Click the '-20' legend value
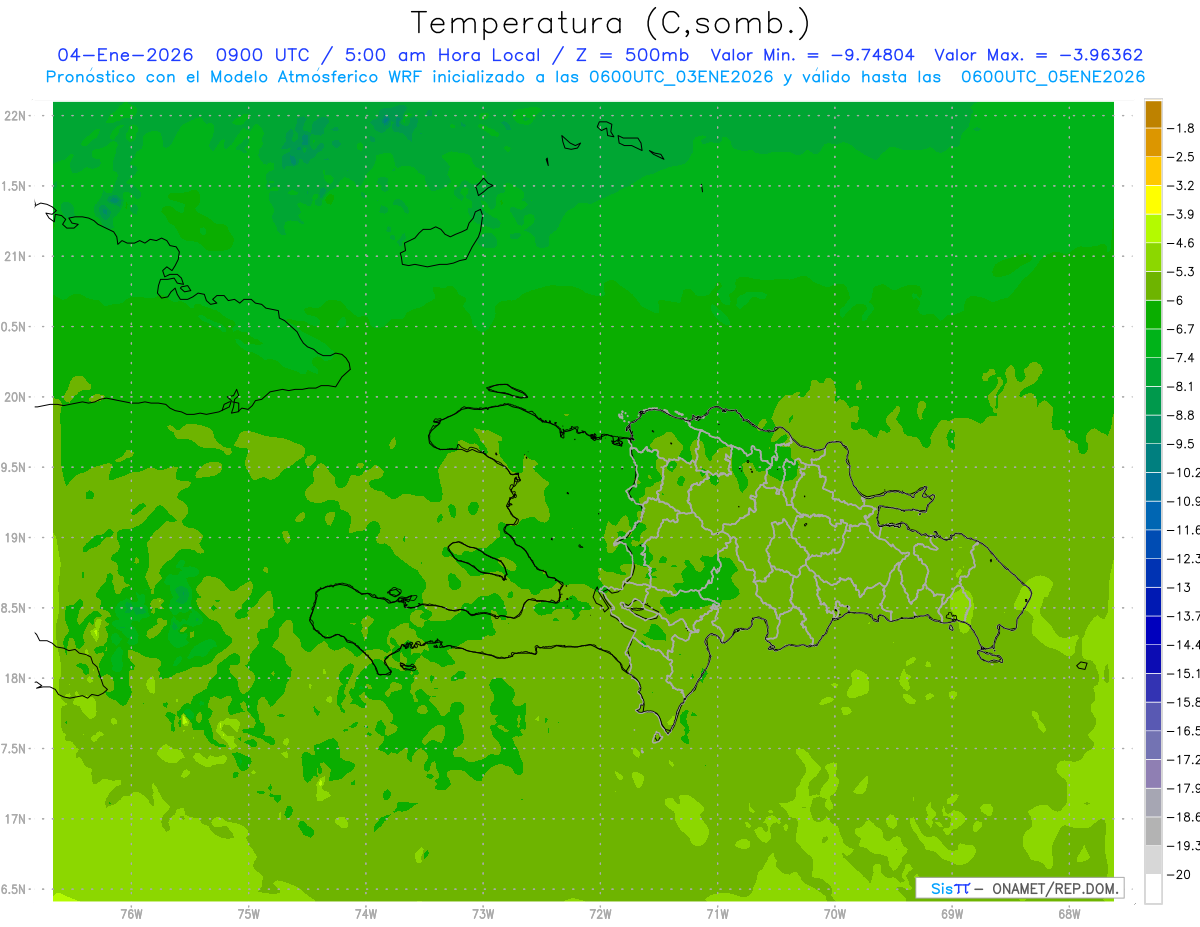The width and height of the screenshot is (1200, 927). (x=1178, y=874)
